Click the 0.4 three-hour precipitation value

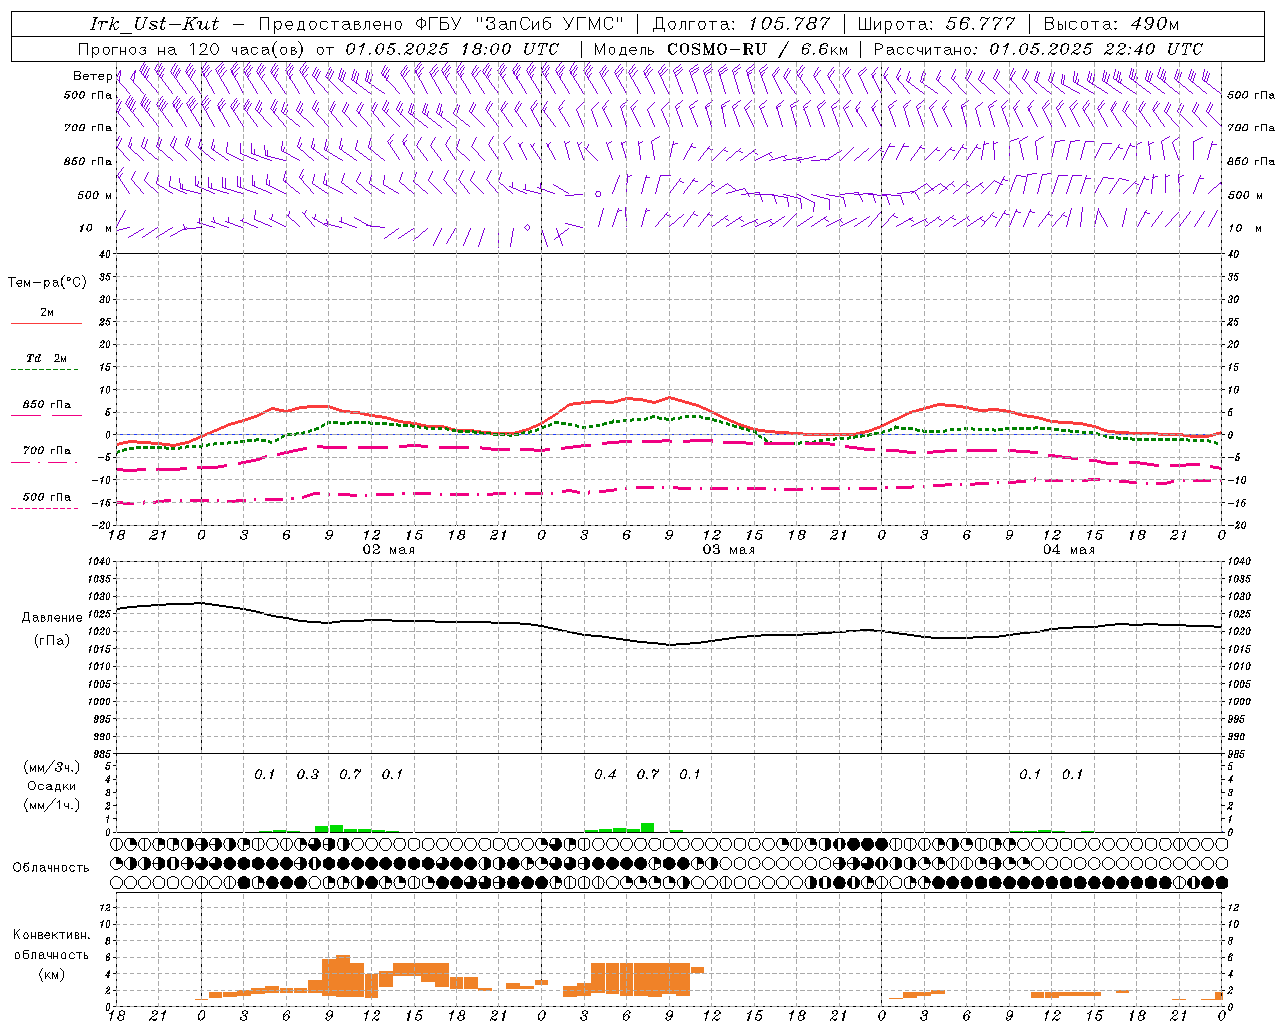coord(605,774)
